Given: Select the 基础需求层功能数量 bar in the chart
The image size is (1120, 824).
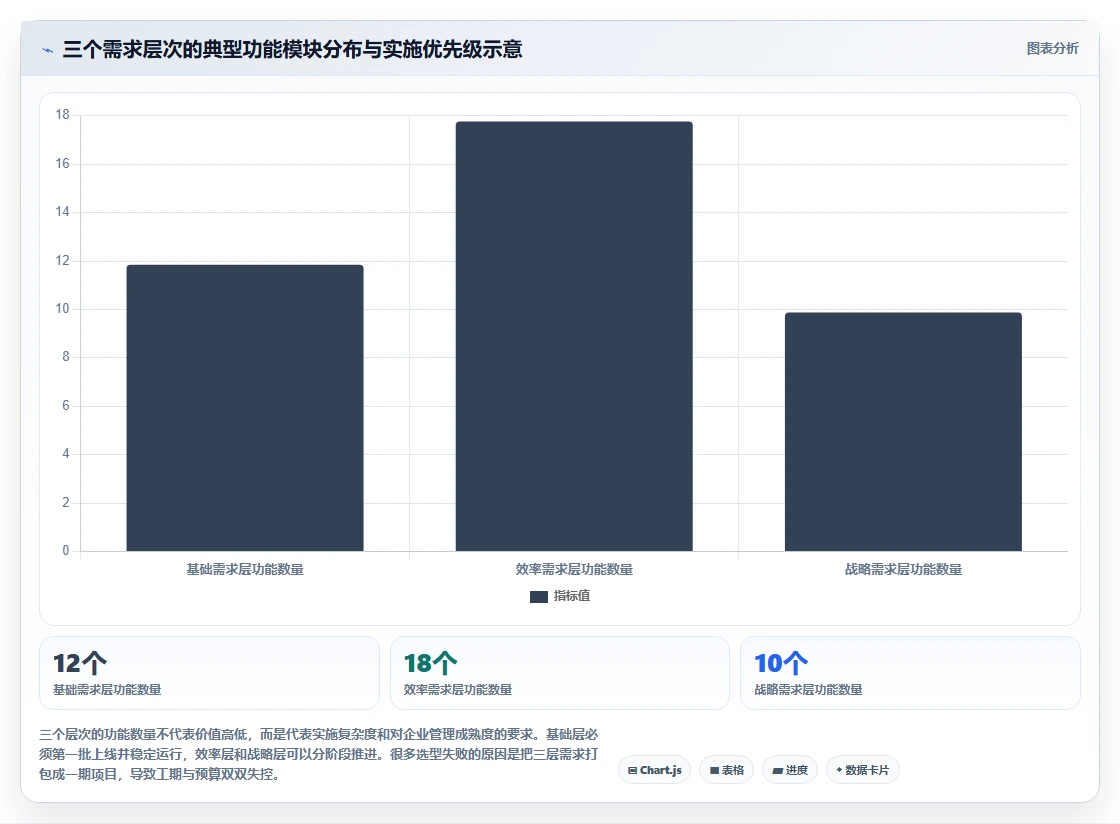Looking at the screenshot, I should click(x=245, y=408).
